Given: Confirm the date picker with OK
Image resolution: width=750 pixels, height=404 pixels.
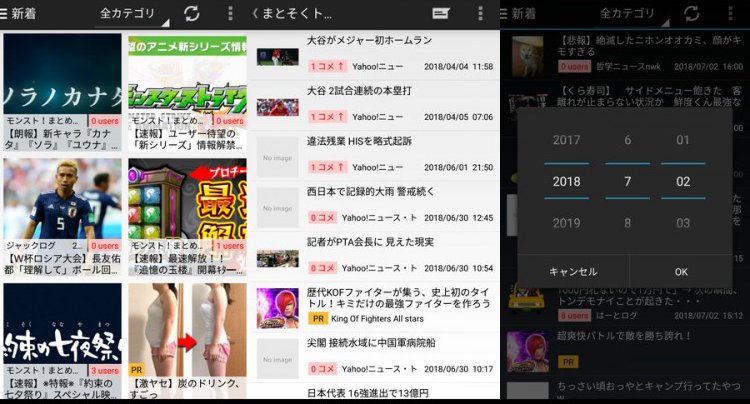Looking at the screenshot, I should click(681, 272).
